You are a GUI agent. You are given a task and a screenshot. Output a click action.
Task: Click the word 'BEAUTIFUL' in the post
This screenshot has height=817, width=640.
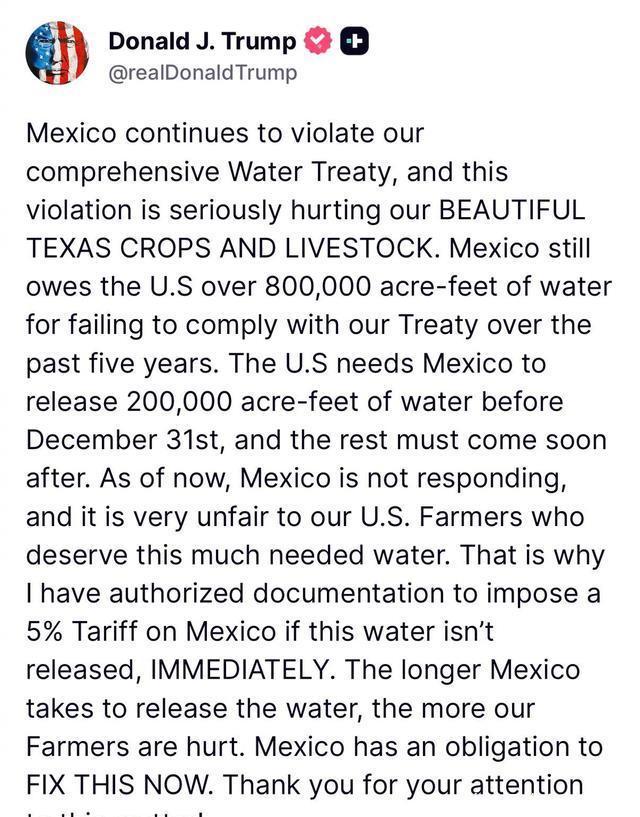512,211
